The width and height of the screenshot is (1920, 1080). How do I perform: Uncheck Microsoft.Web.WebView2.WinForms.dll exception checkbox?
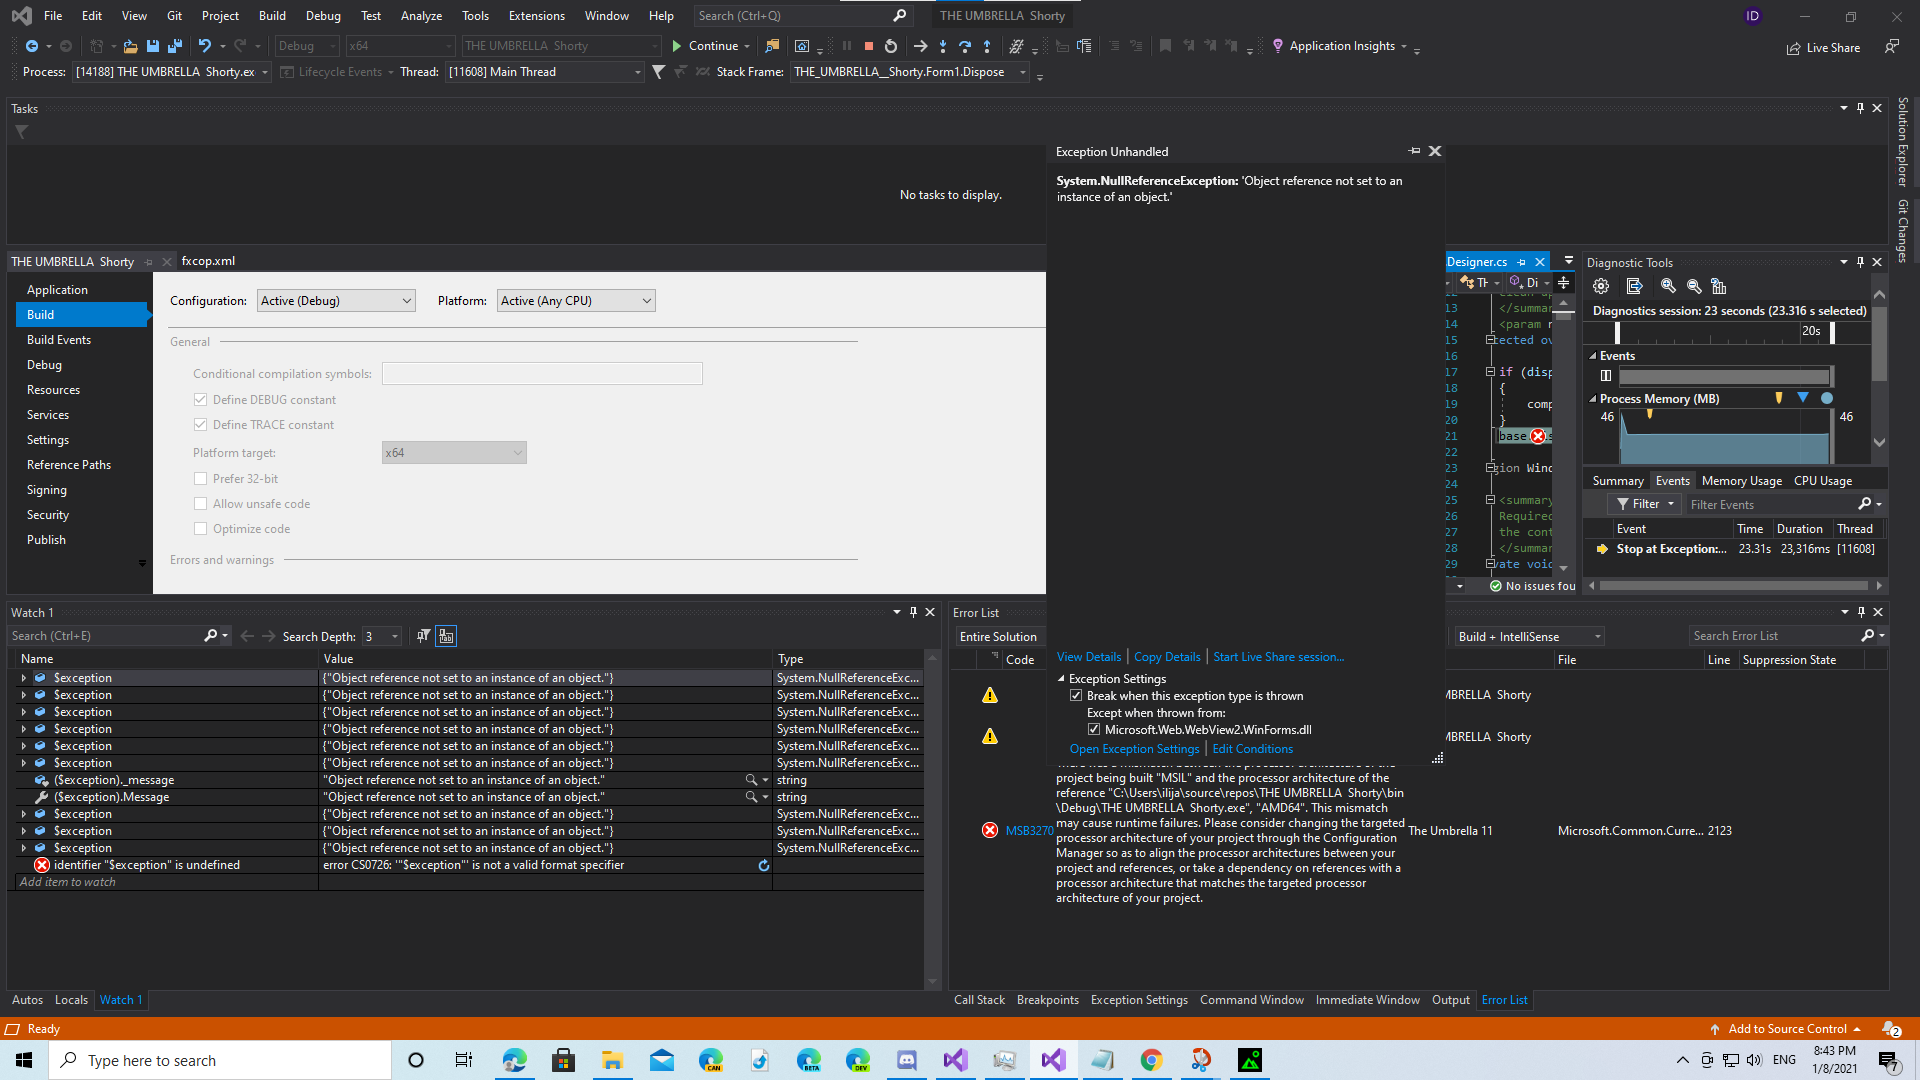pyautogui.click(x=1094, y=730)
